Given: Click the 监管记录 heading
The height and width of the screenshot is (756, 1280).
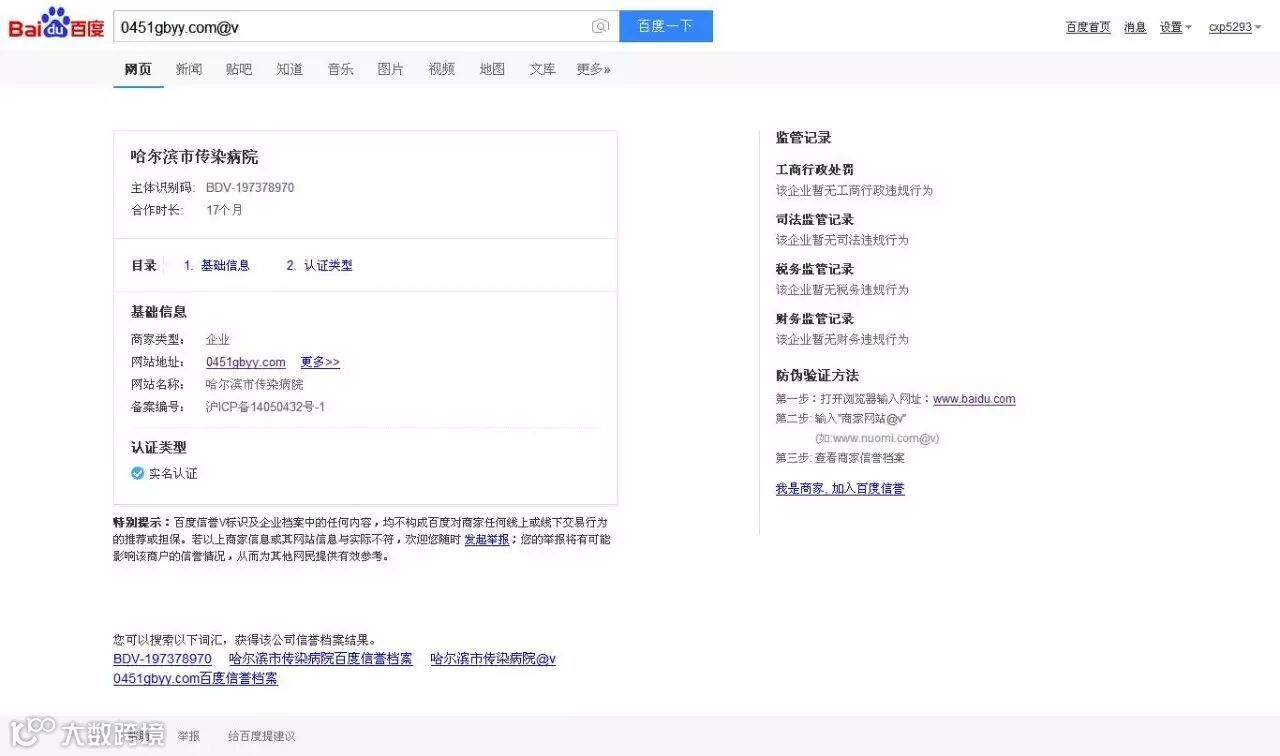Looking at the screenshot, I should 803,138.
